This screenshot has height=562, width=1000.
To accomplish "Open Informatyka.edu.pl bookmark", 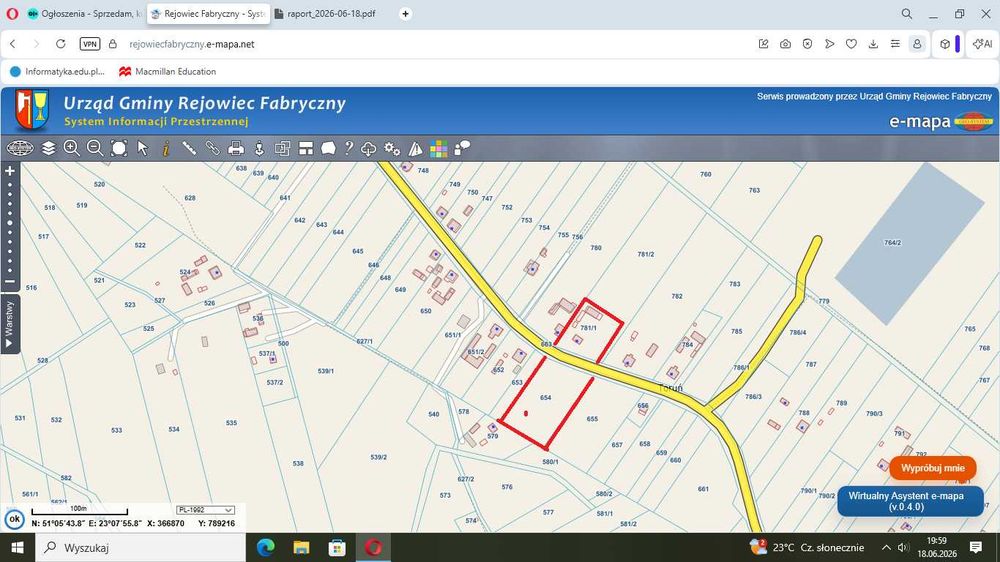I will pos(57,71).
